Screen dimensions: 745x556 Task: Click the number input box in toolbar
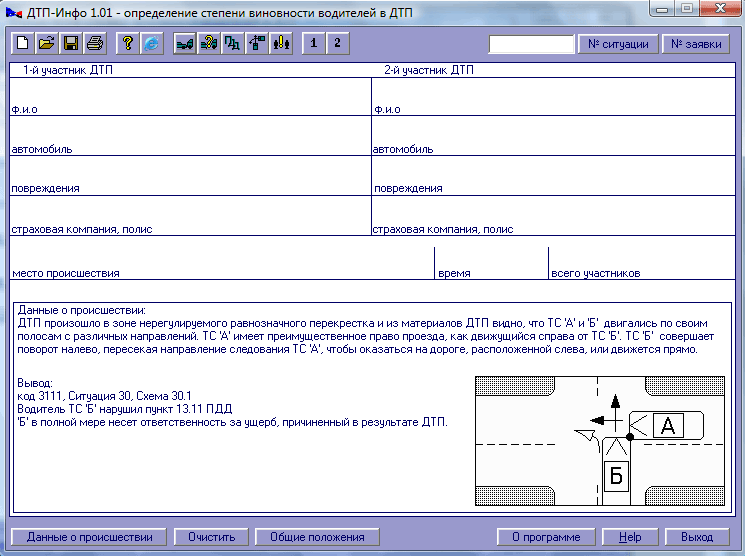532,44
